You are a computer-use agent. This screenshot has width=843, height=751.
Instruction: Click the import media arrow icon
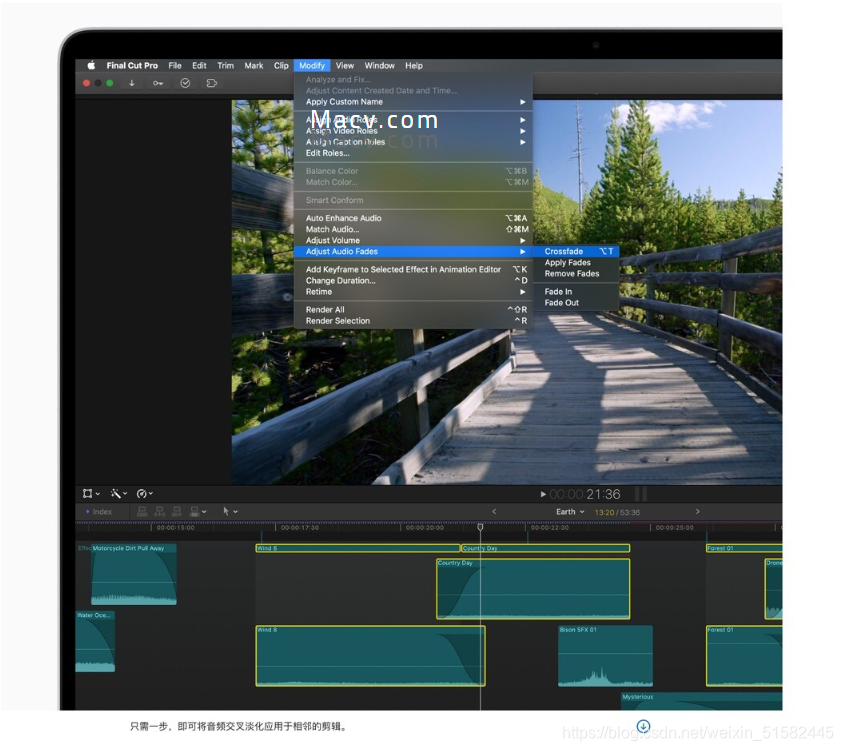tap(132, 83)
